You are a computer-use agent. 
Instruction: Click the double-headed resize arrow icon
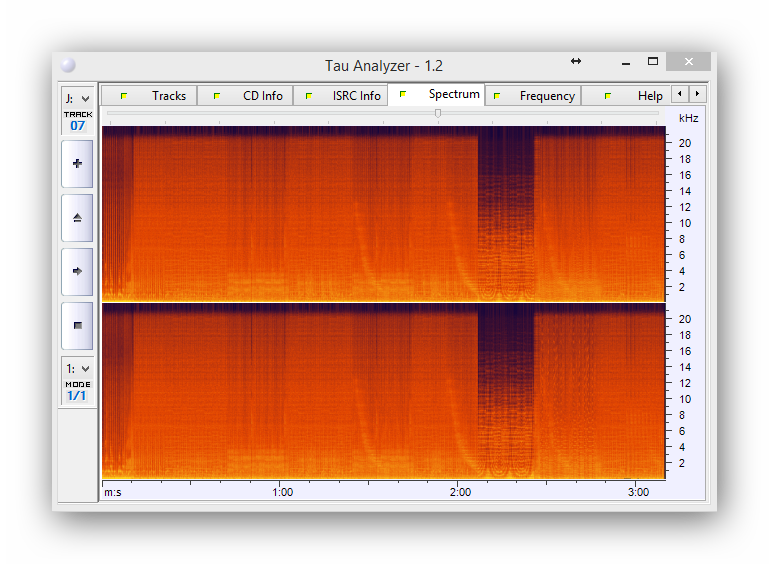(576, 62)
